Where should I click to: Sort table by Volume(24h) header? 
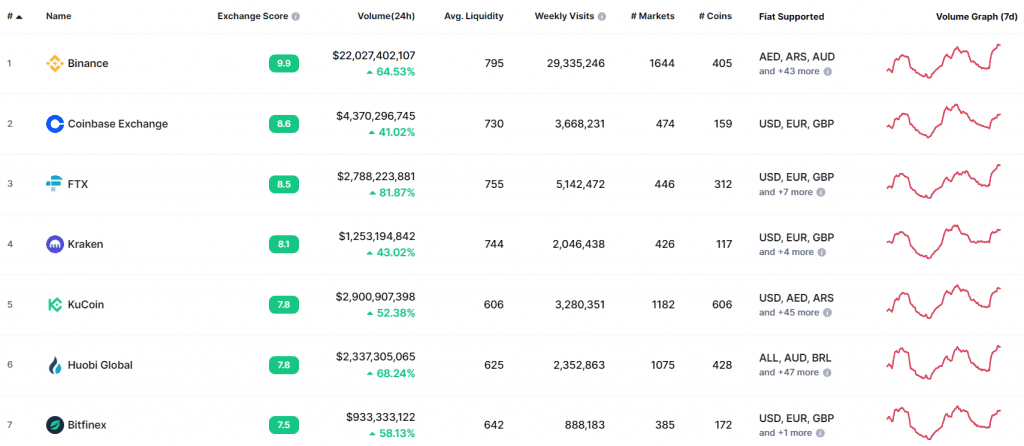point(386,16)
